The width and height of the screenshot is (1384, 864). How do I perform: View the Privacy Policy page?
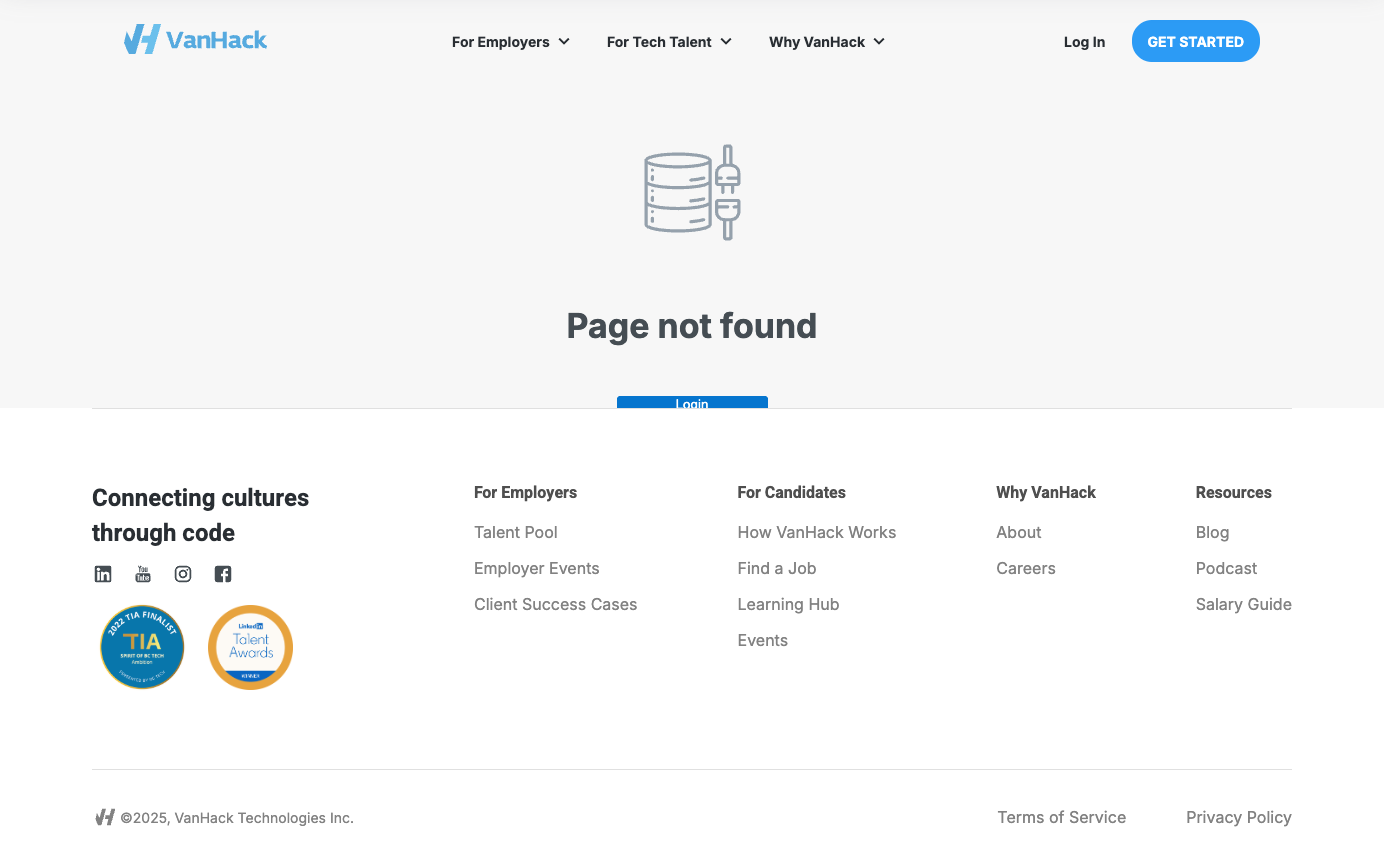(x=1238, y=817)
